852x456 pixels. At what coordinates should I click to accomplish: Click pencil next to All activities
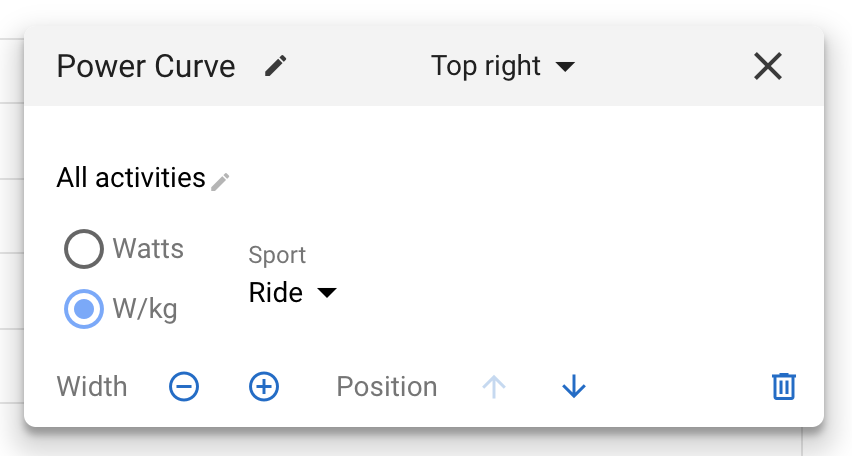point(221,181)
